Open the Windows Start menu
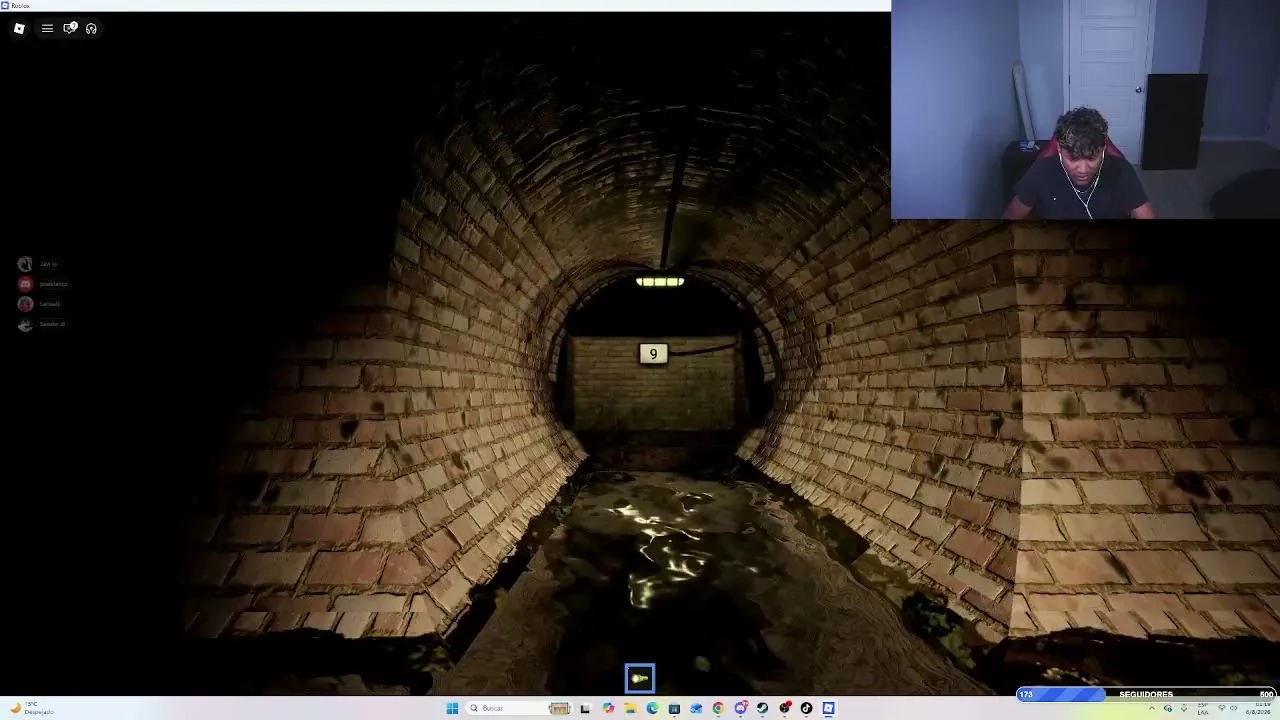The width and height of the screenshot is (1280, 720). click(452, 708)
